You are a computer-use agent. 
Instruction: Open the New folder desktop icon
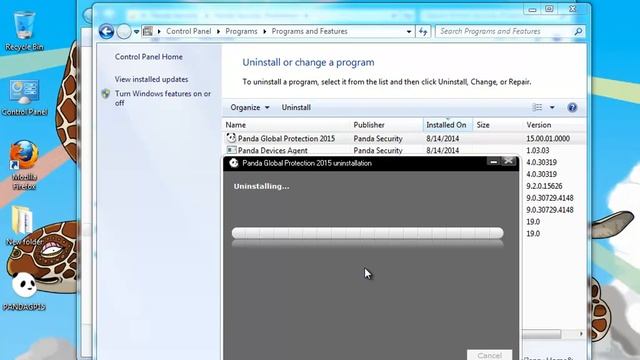(x=24, y=226)
